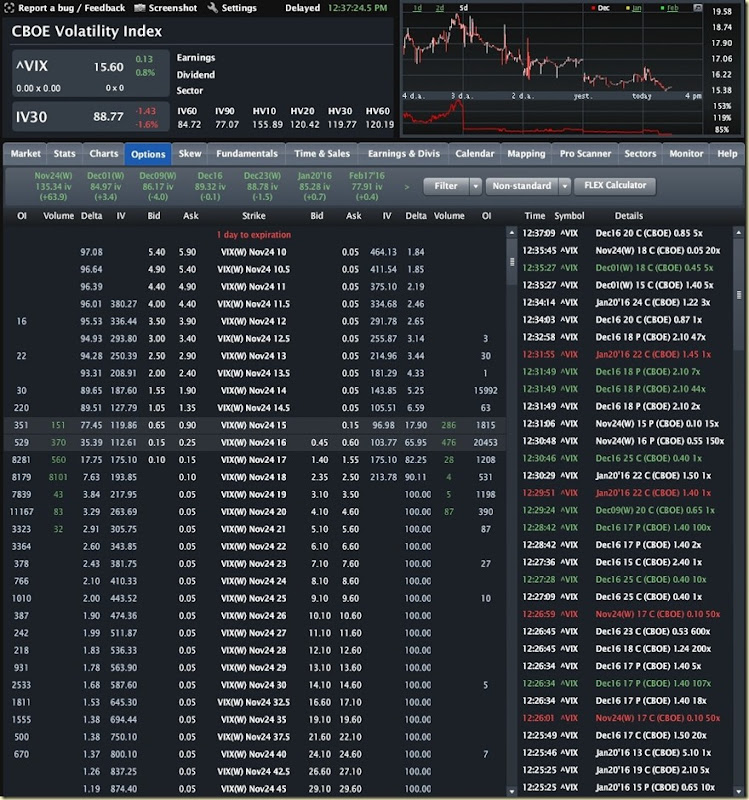The width and height of the screenshot is (749, 800).
Task: Toggle the Dec series in chart legend
Action: point(601,8)
